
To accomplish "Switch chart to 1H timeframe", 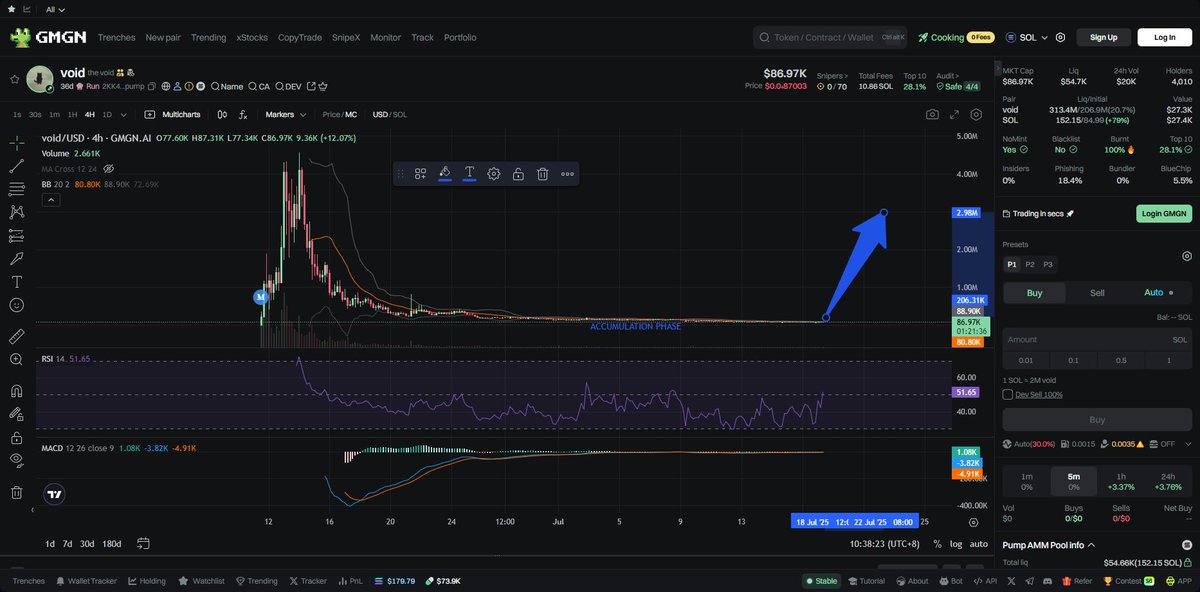I will click(72, 115).
